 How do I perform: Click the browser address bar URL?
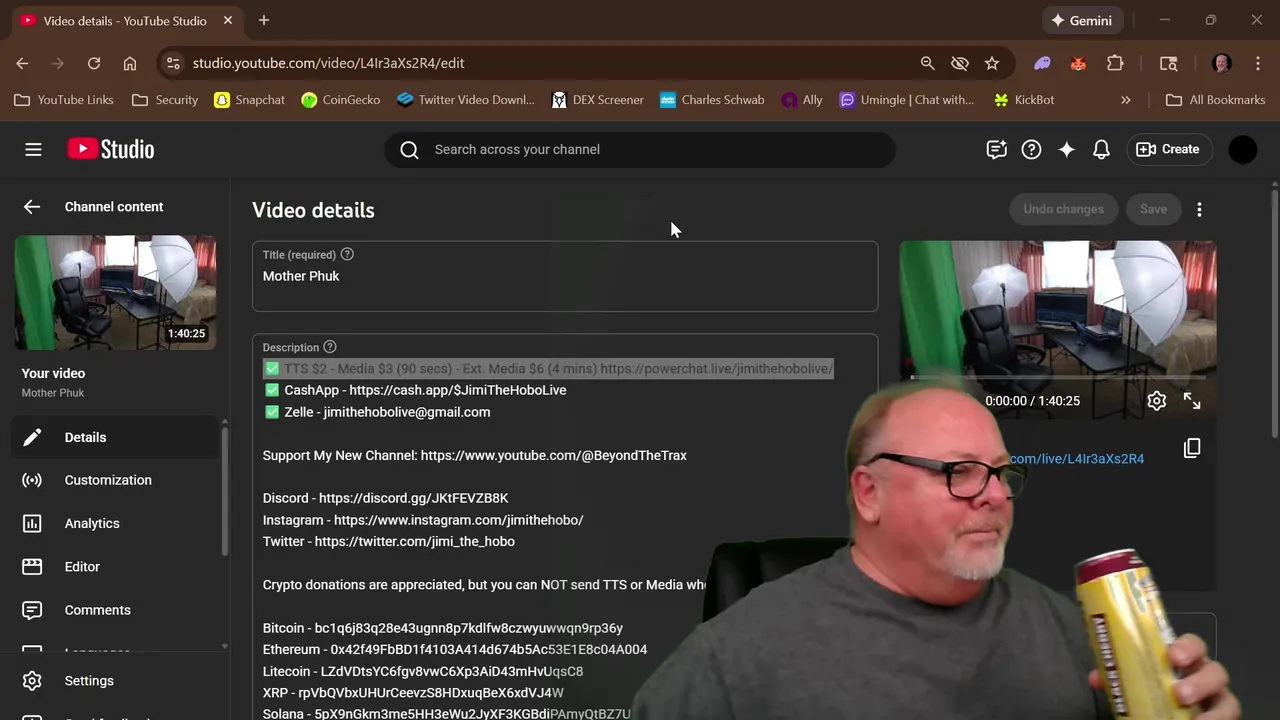(328, 63)
